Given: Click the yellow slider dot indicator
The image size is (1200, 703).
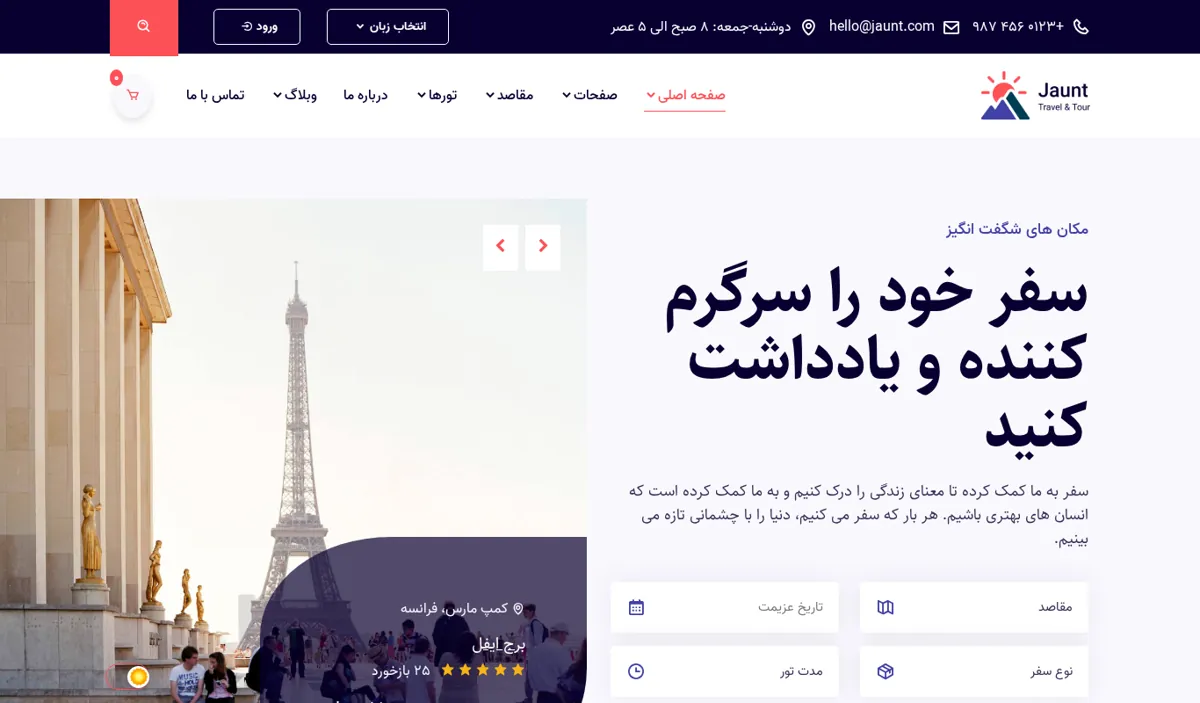Looking at the screenshot, I should click(138, 677).
